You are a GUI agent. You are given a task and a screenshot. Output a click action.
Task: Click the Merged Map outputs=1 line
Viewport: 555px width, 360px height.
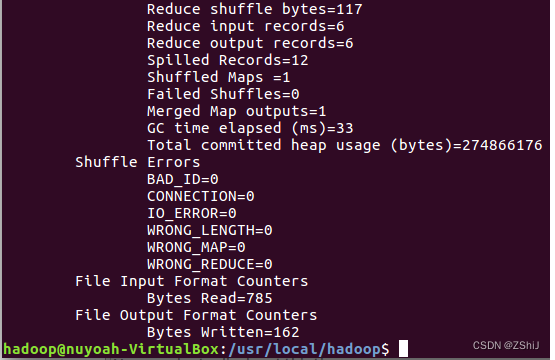pyautogui.click(x=236, y=112)
